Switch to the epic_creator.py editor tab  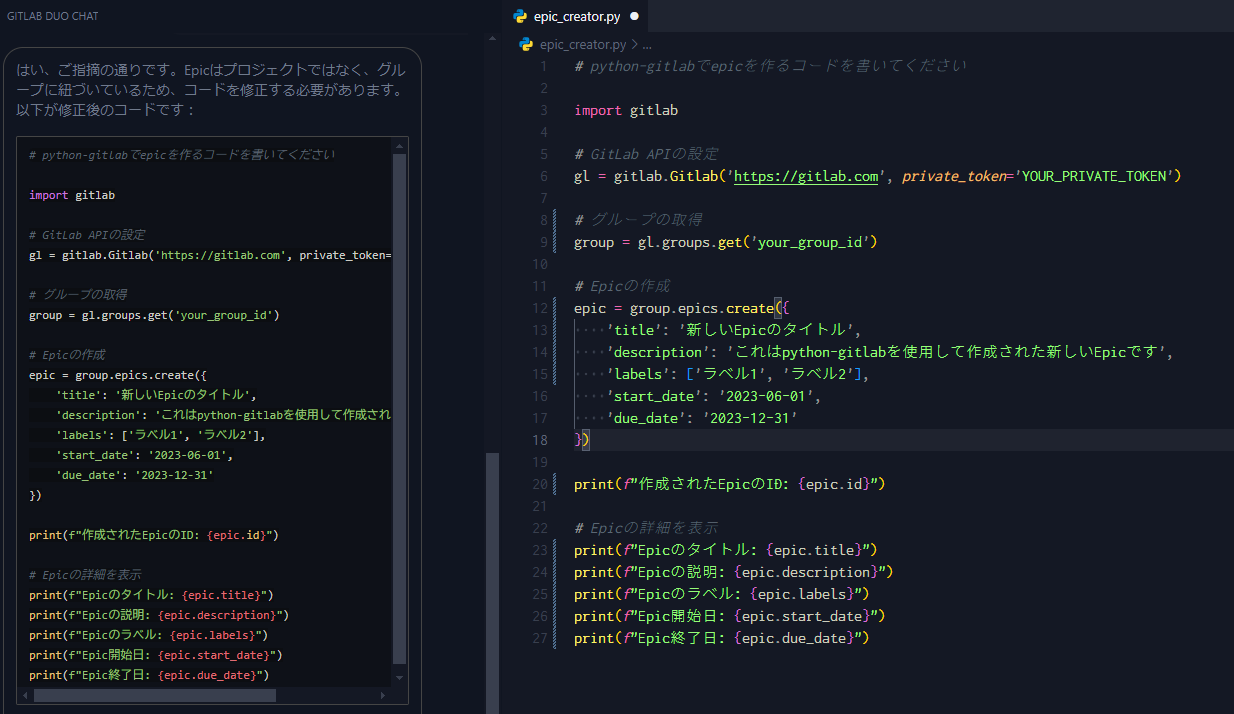tap(576, 16)
